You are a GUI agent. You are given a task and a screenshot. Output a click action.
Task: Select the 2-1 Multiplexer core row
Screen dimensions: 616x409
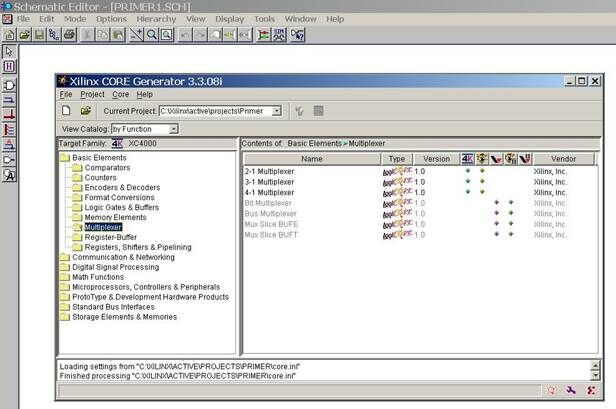click(420, 171)
